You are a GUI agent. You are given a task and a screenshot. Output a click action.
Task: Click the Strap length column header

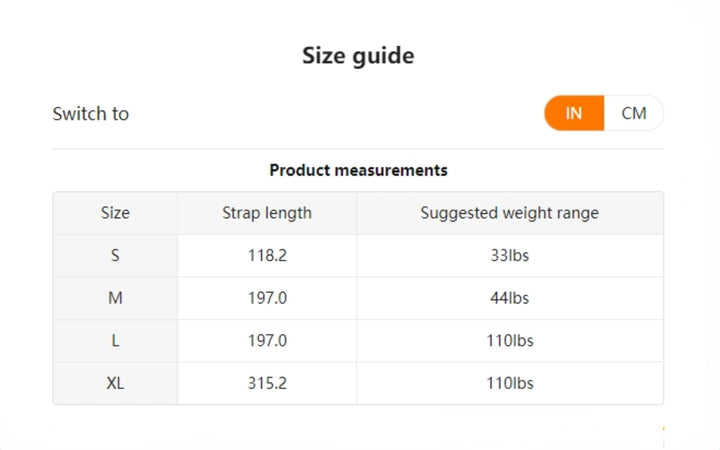point(267,213)
